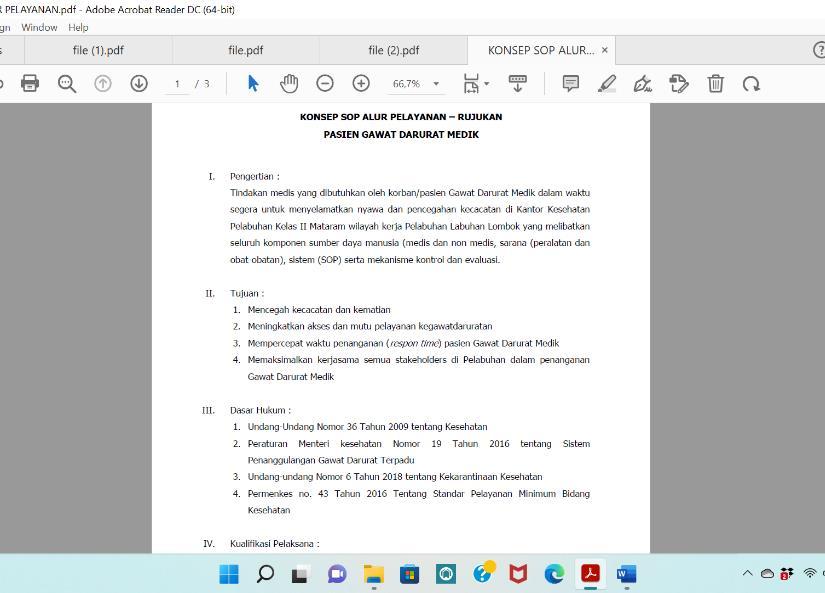Click the Adobe Acrobat taskbar icon

(x=590, y=573)
